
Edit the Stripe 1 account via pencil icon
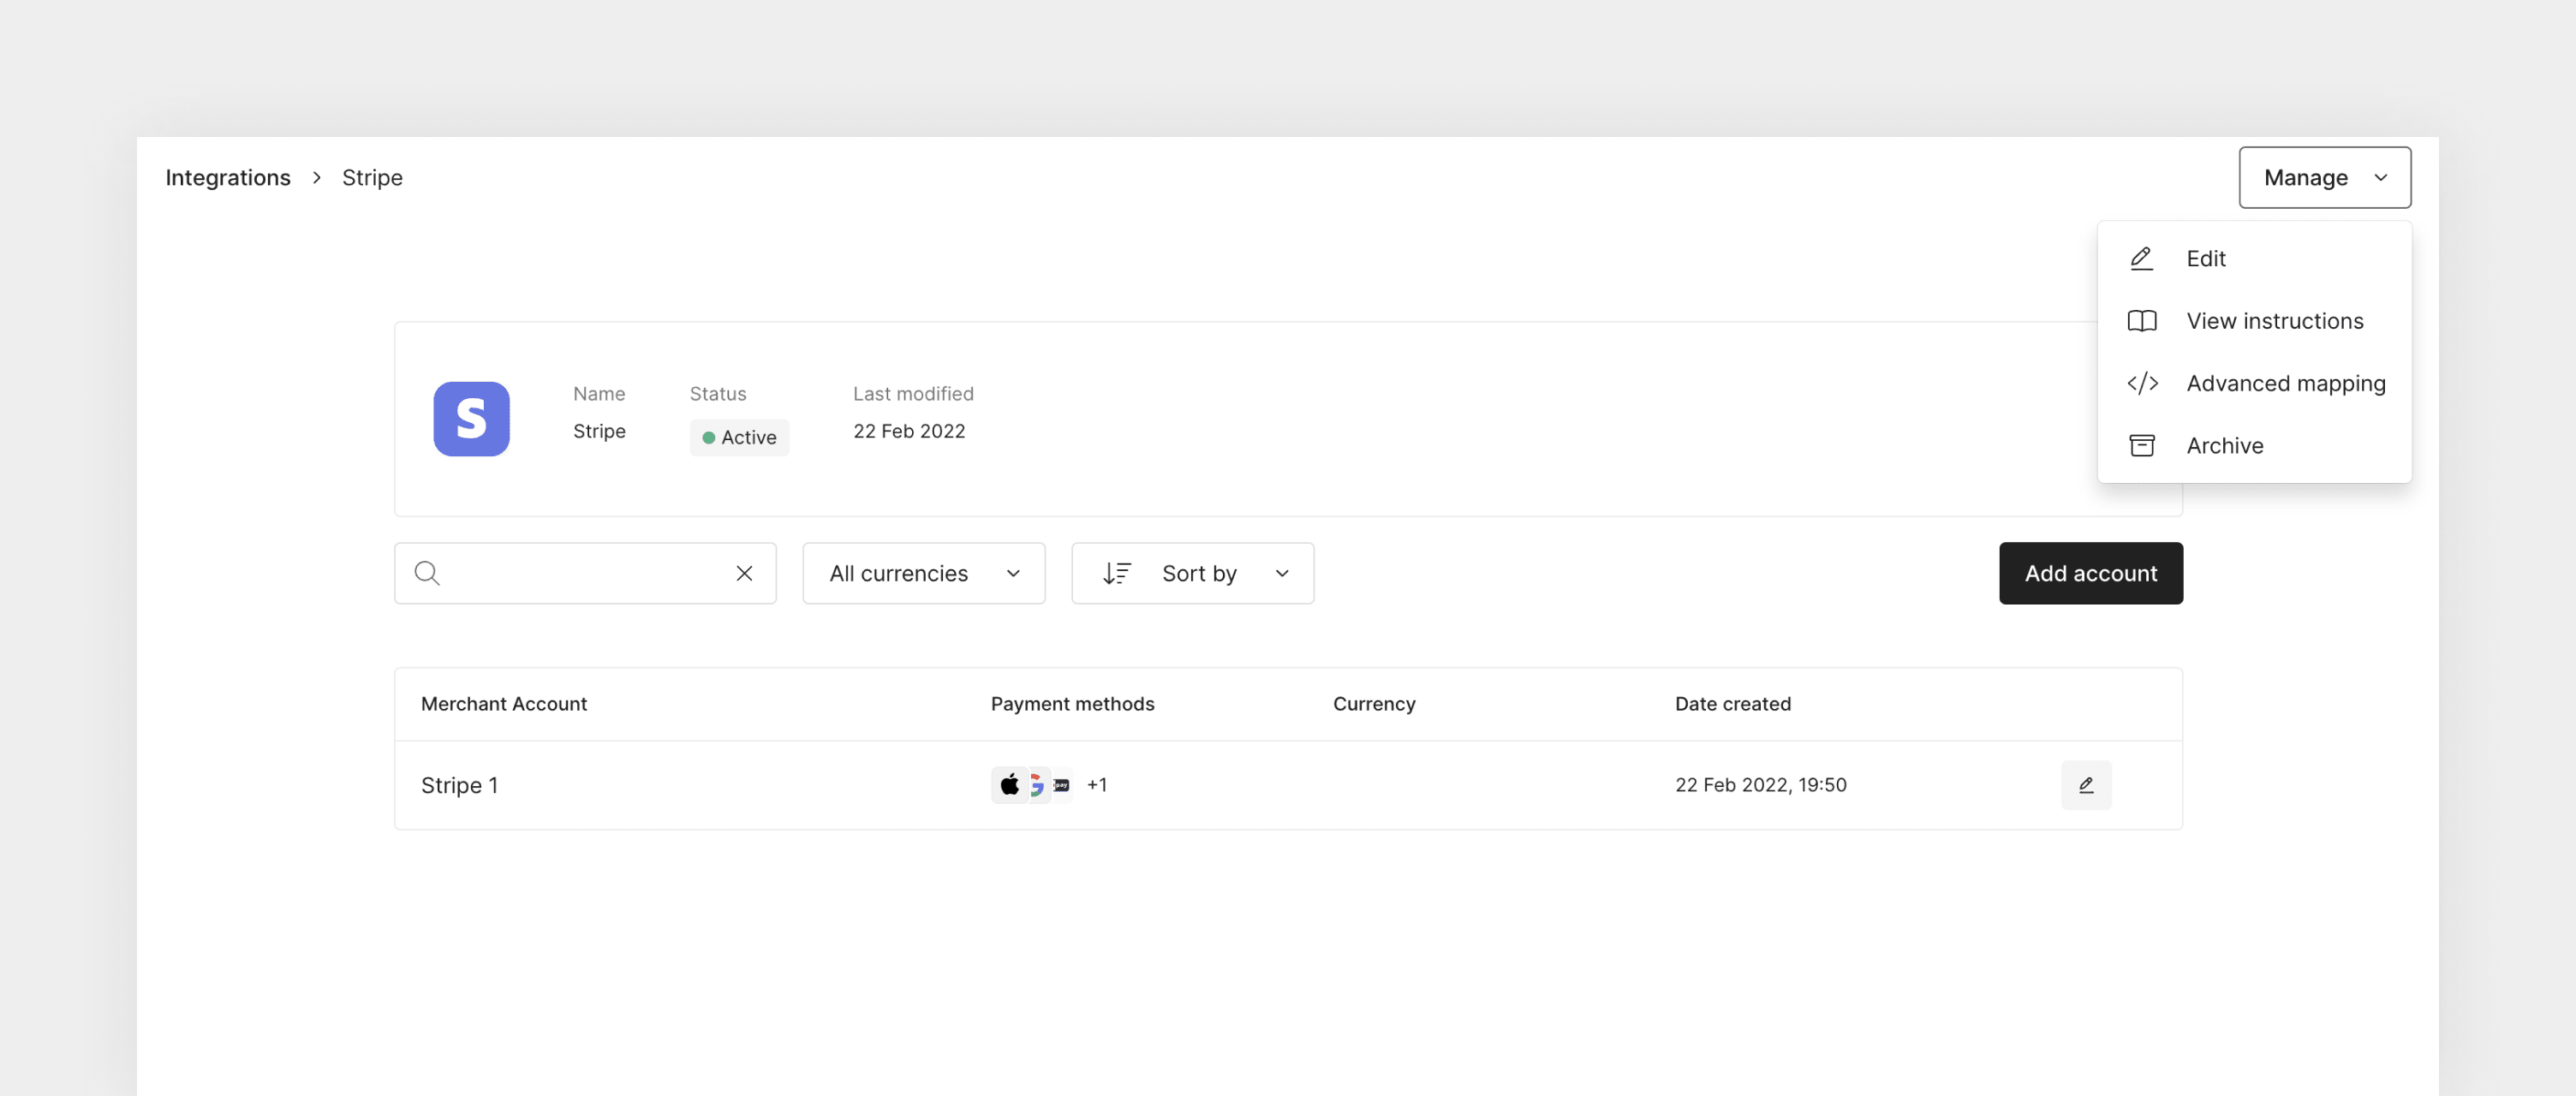point(2086,785)
